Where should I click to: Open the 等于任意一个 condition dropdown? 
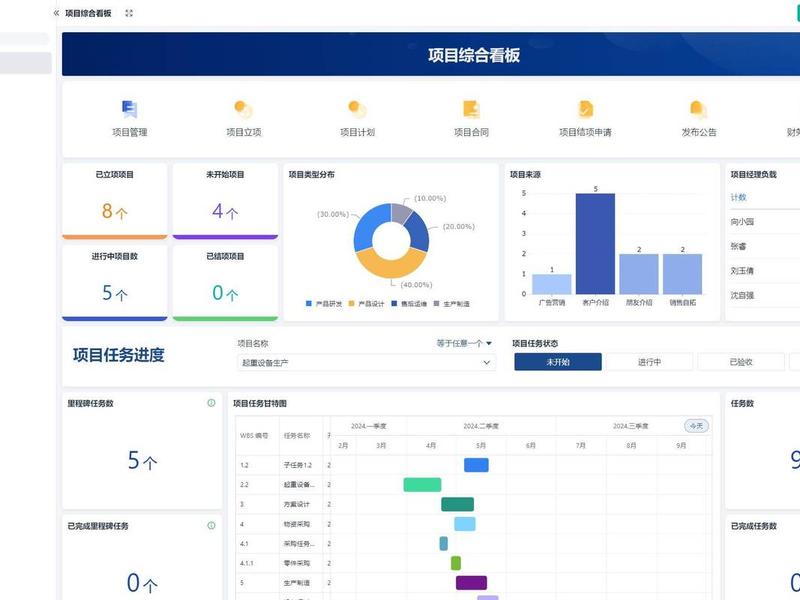[x=464, y=343]
